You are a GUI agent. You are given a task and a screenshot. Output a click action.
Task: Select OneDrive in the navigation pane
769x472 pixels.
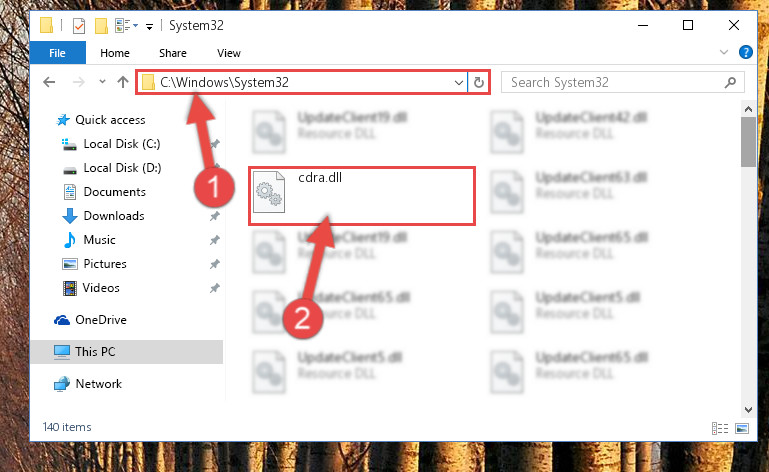101,320
